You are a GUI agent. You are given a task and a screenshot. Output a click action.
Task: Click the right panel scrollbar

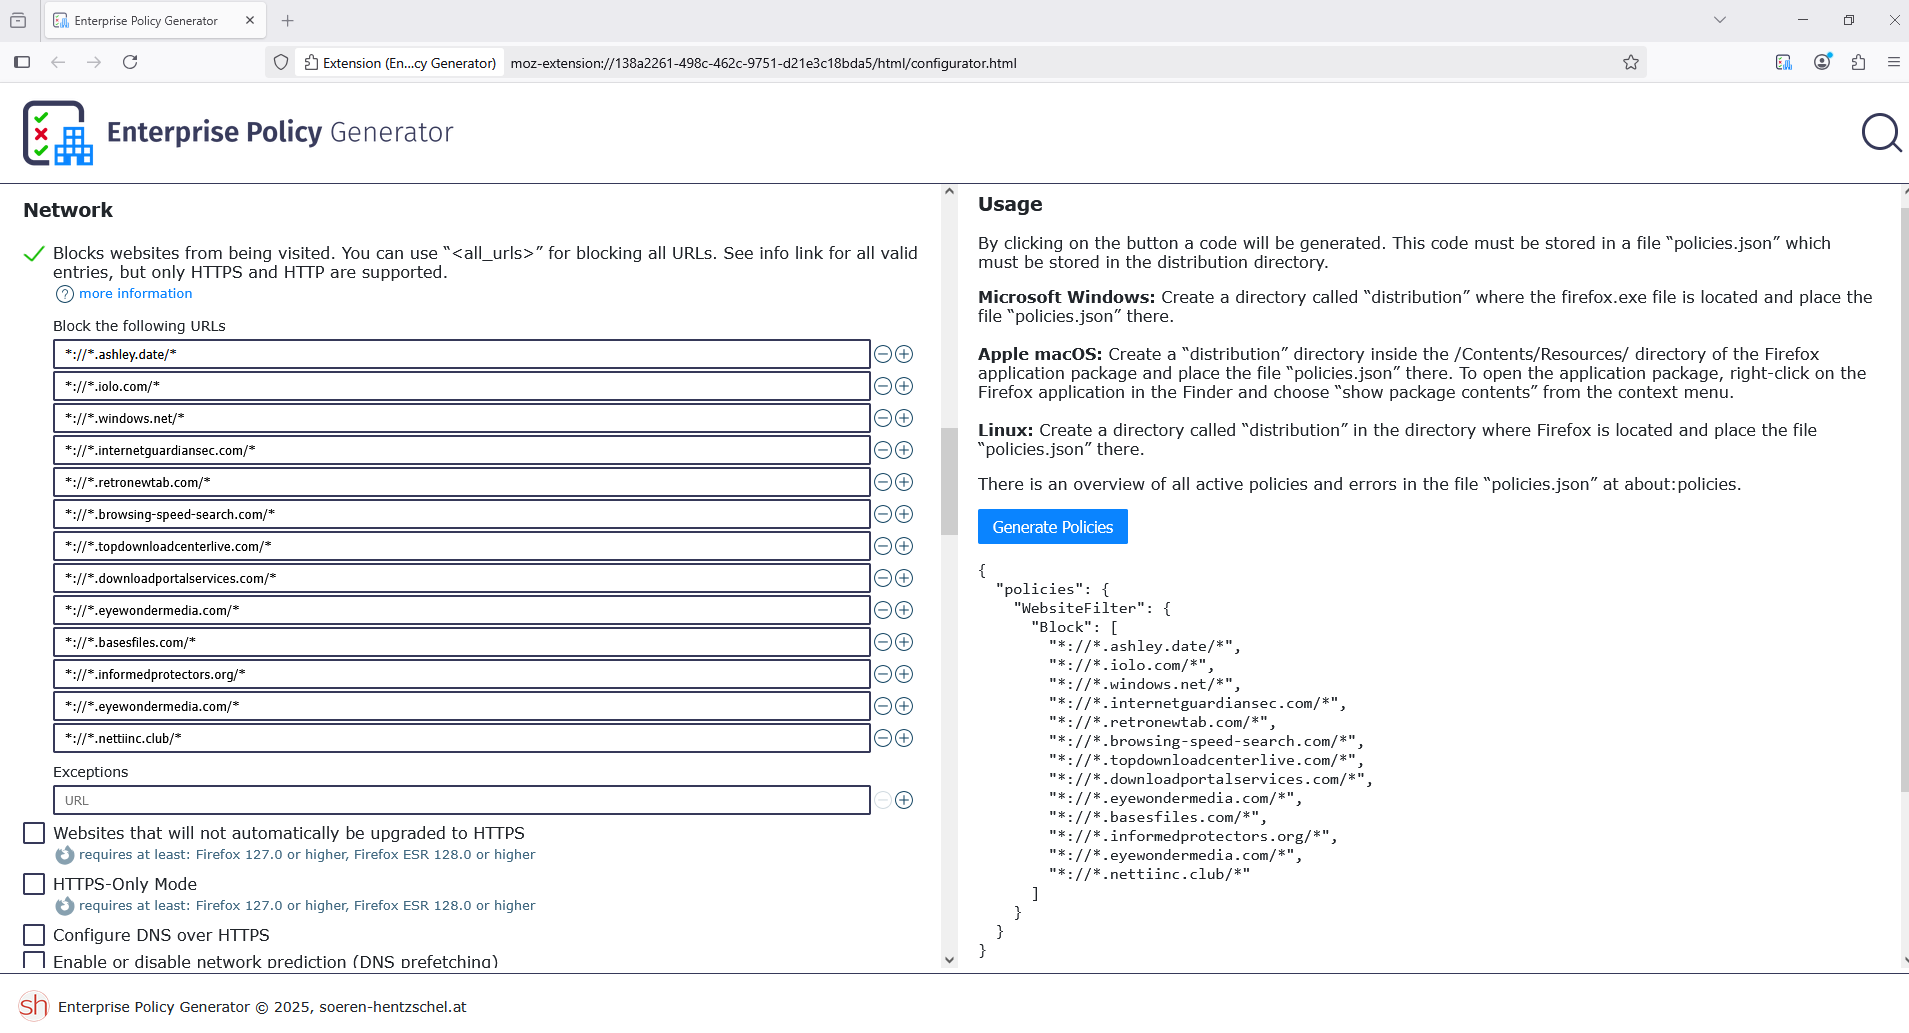pos(1904,500)
